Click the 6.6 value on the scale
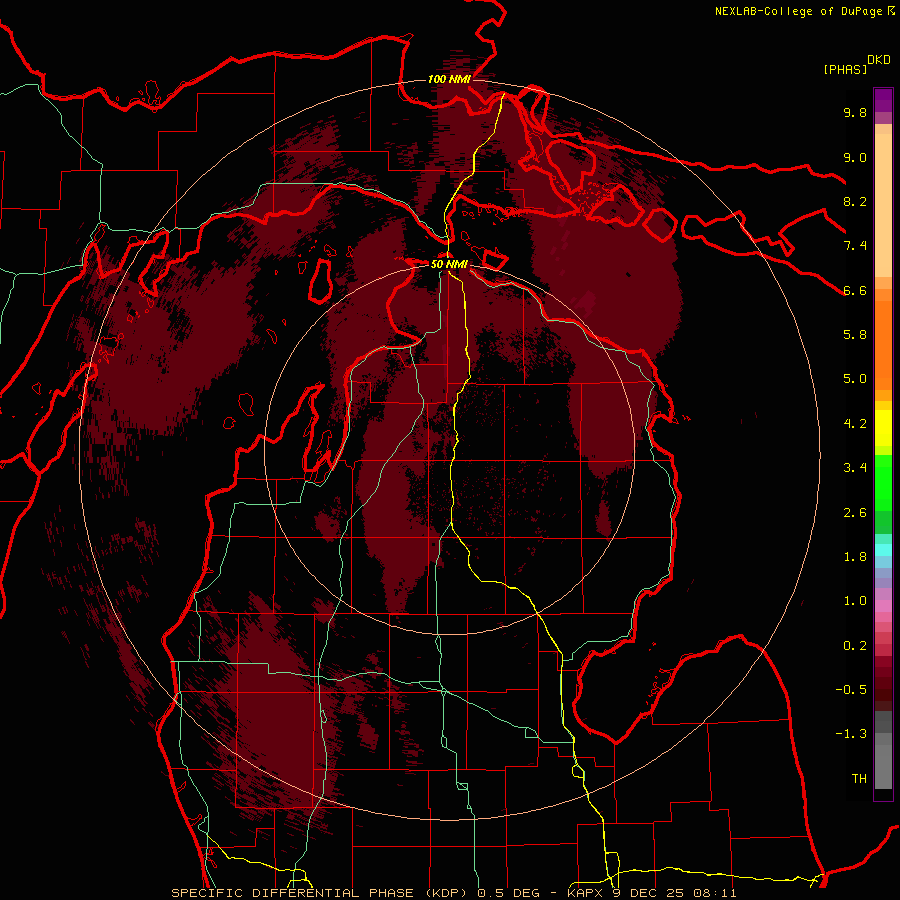Viewport: 900px width, 900px height. 855,290
